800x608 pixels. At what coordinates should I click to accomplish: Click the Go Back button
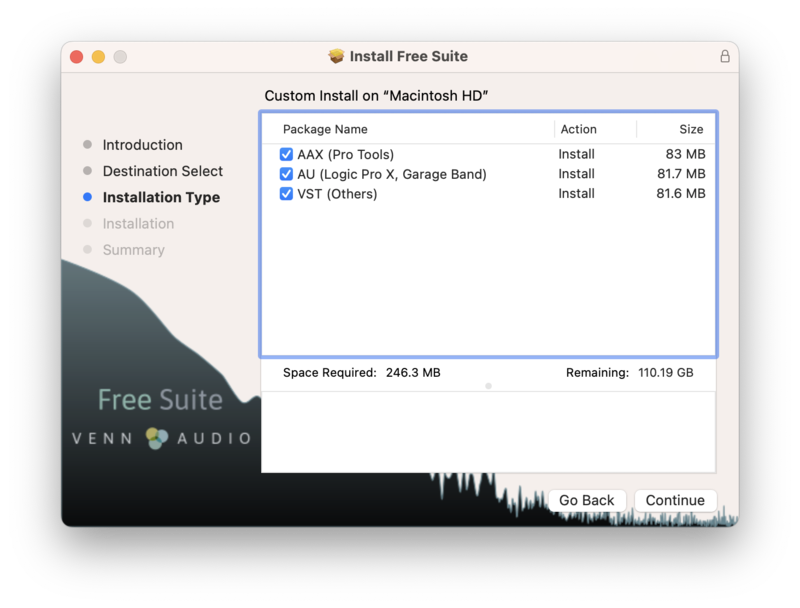coord(586,501)
